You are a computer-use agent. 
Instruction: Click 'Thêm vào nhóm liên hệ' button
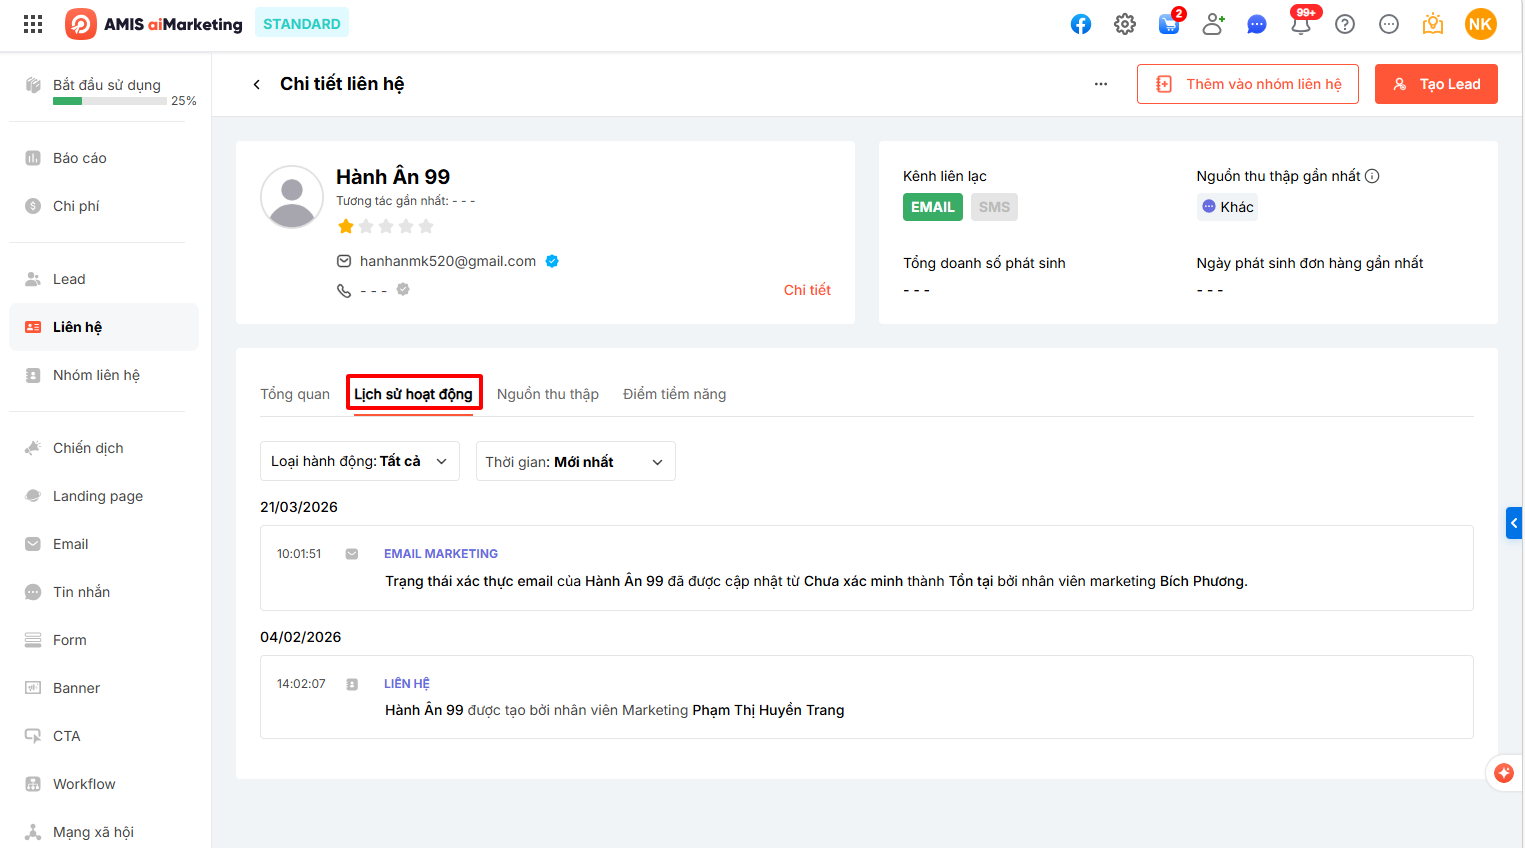(1247, 84)
